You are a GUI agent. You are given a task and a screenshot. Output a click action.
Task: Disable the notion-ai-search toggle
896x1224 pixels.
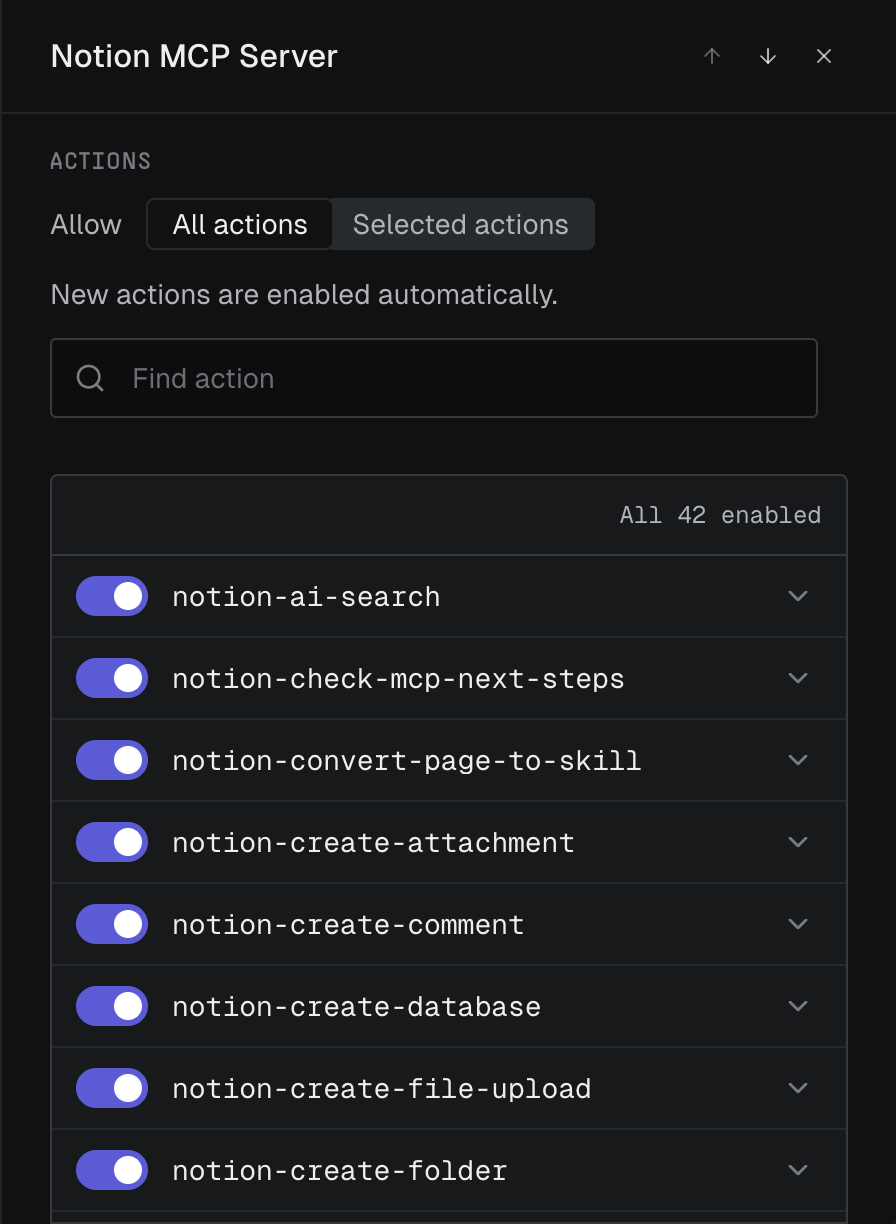coord(112,596)
